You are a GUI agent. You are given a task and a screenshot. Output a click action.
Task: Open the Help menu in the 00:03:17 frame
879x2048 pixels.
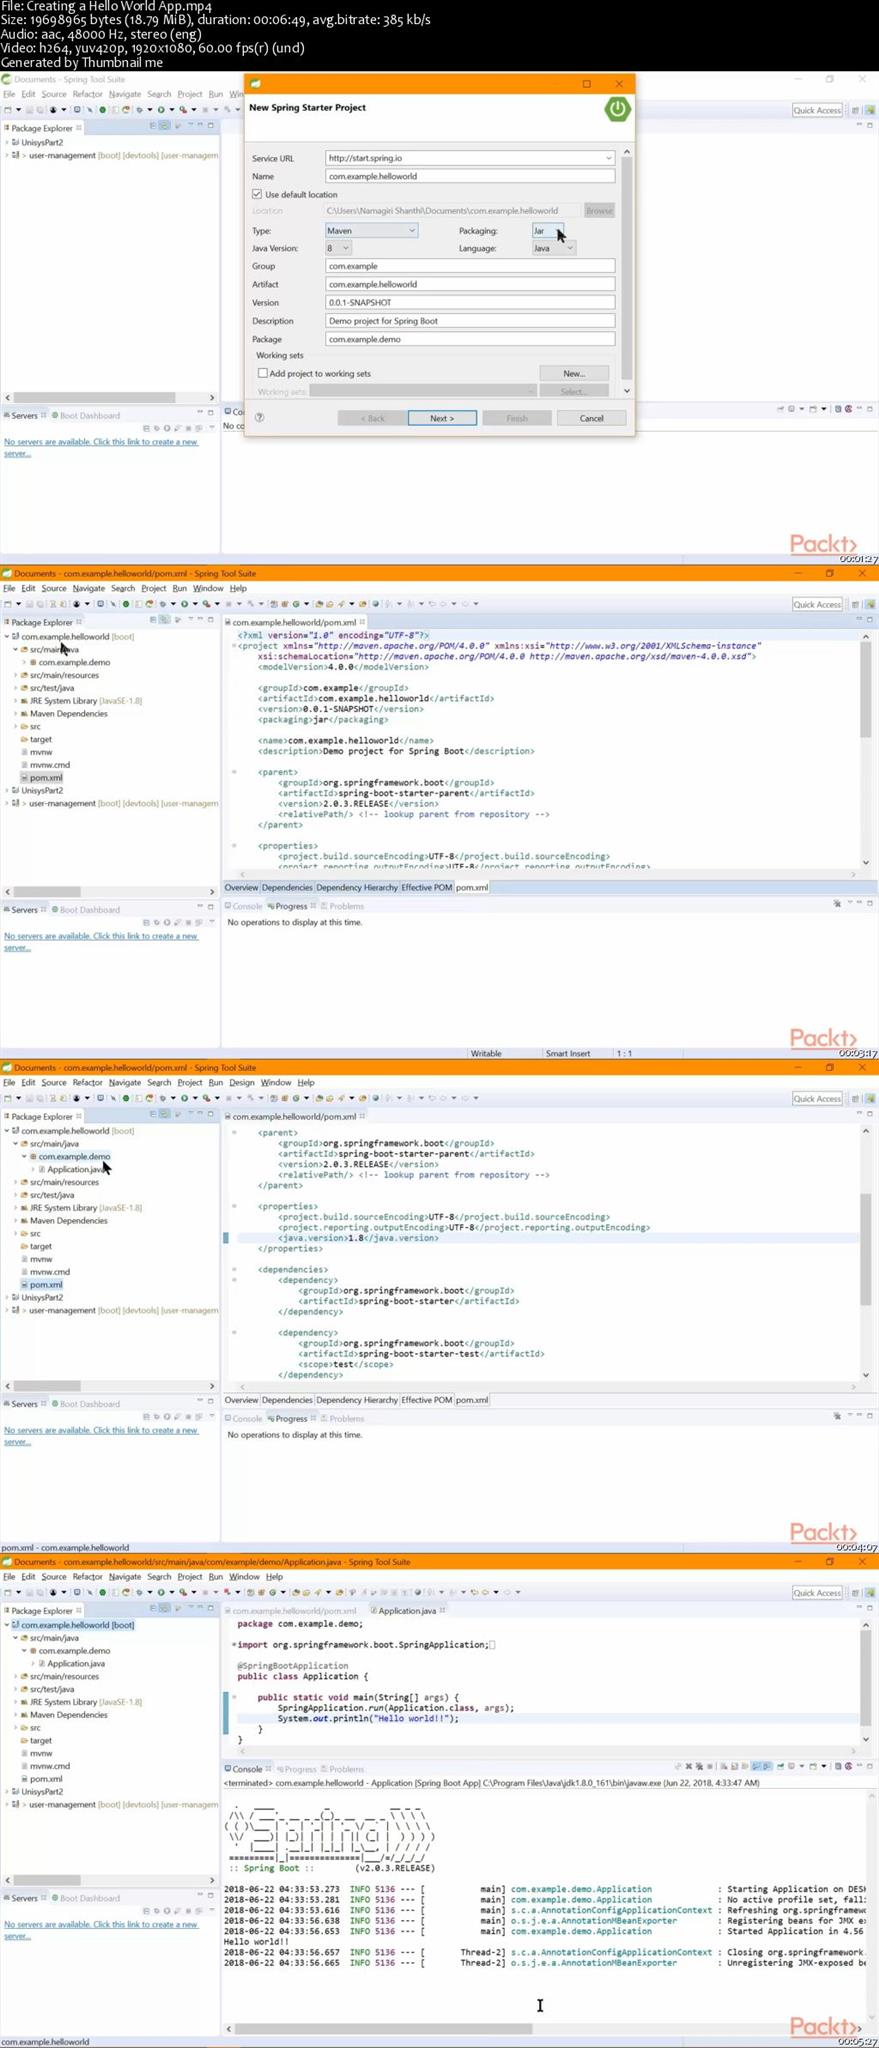(238, 588)
